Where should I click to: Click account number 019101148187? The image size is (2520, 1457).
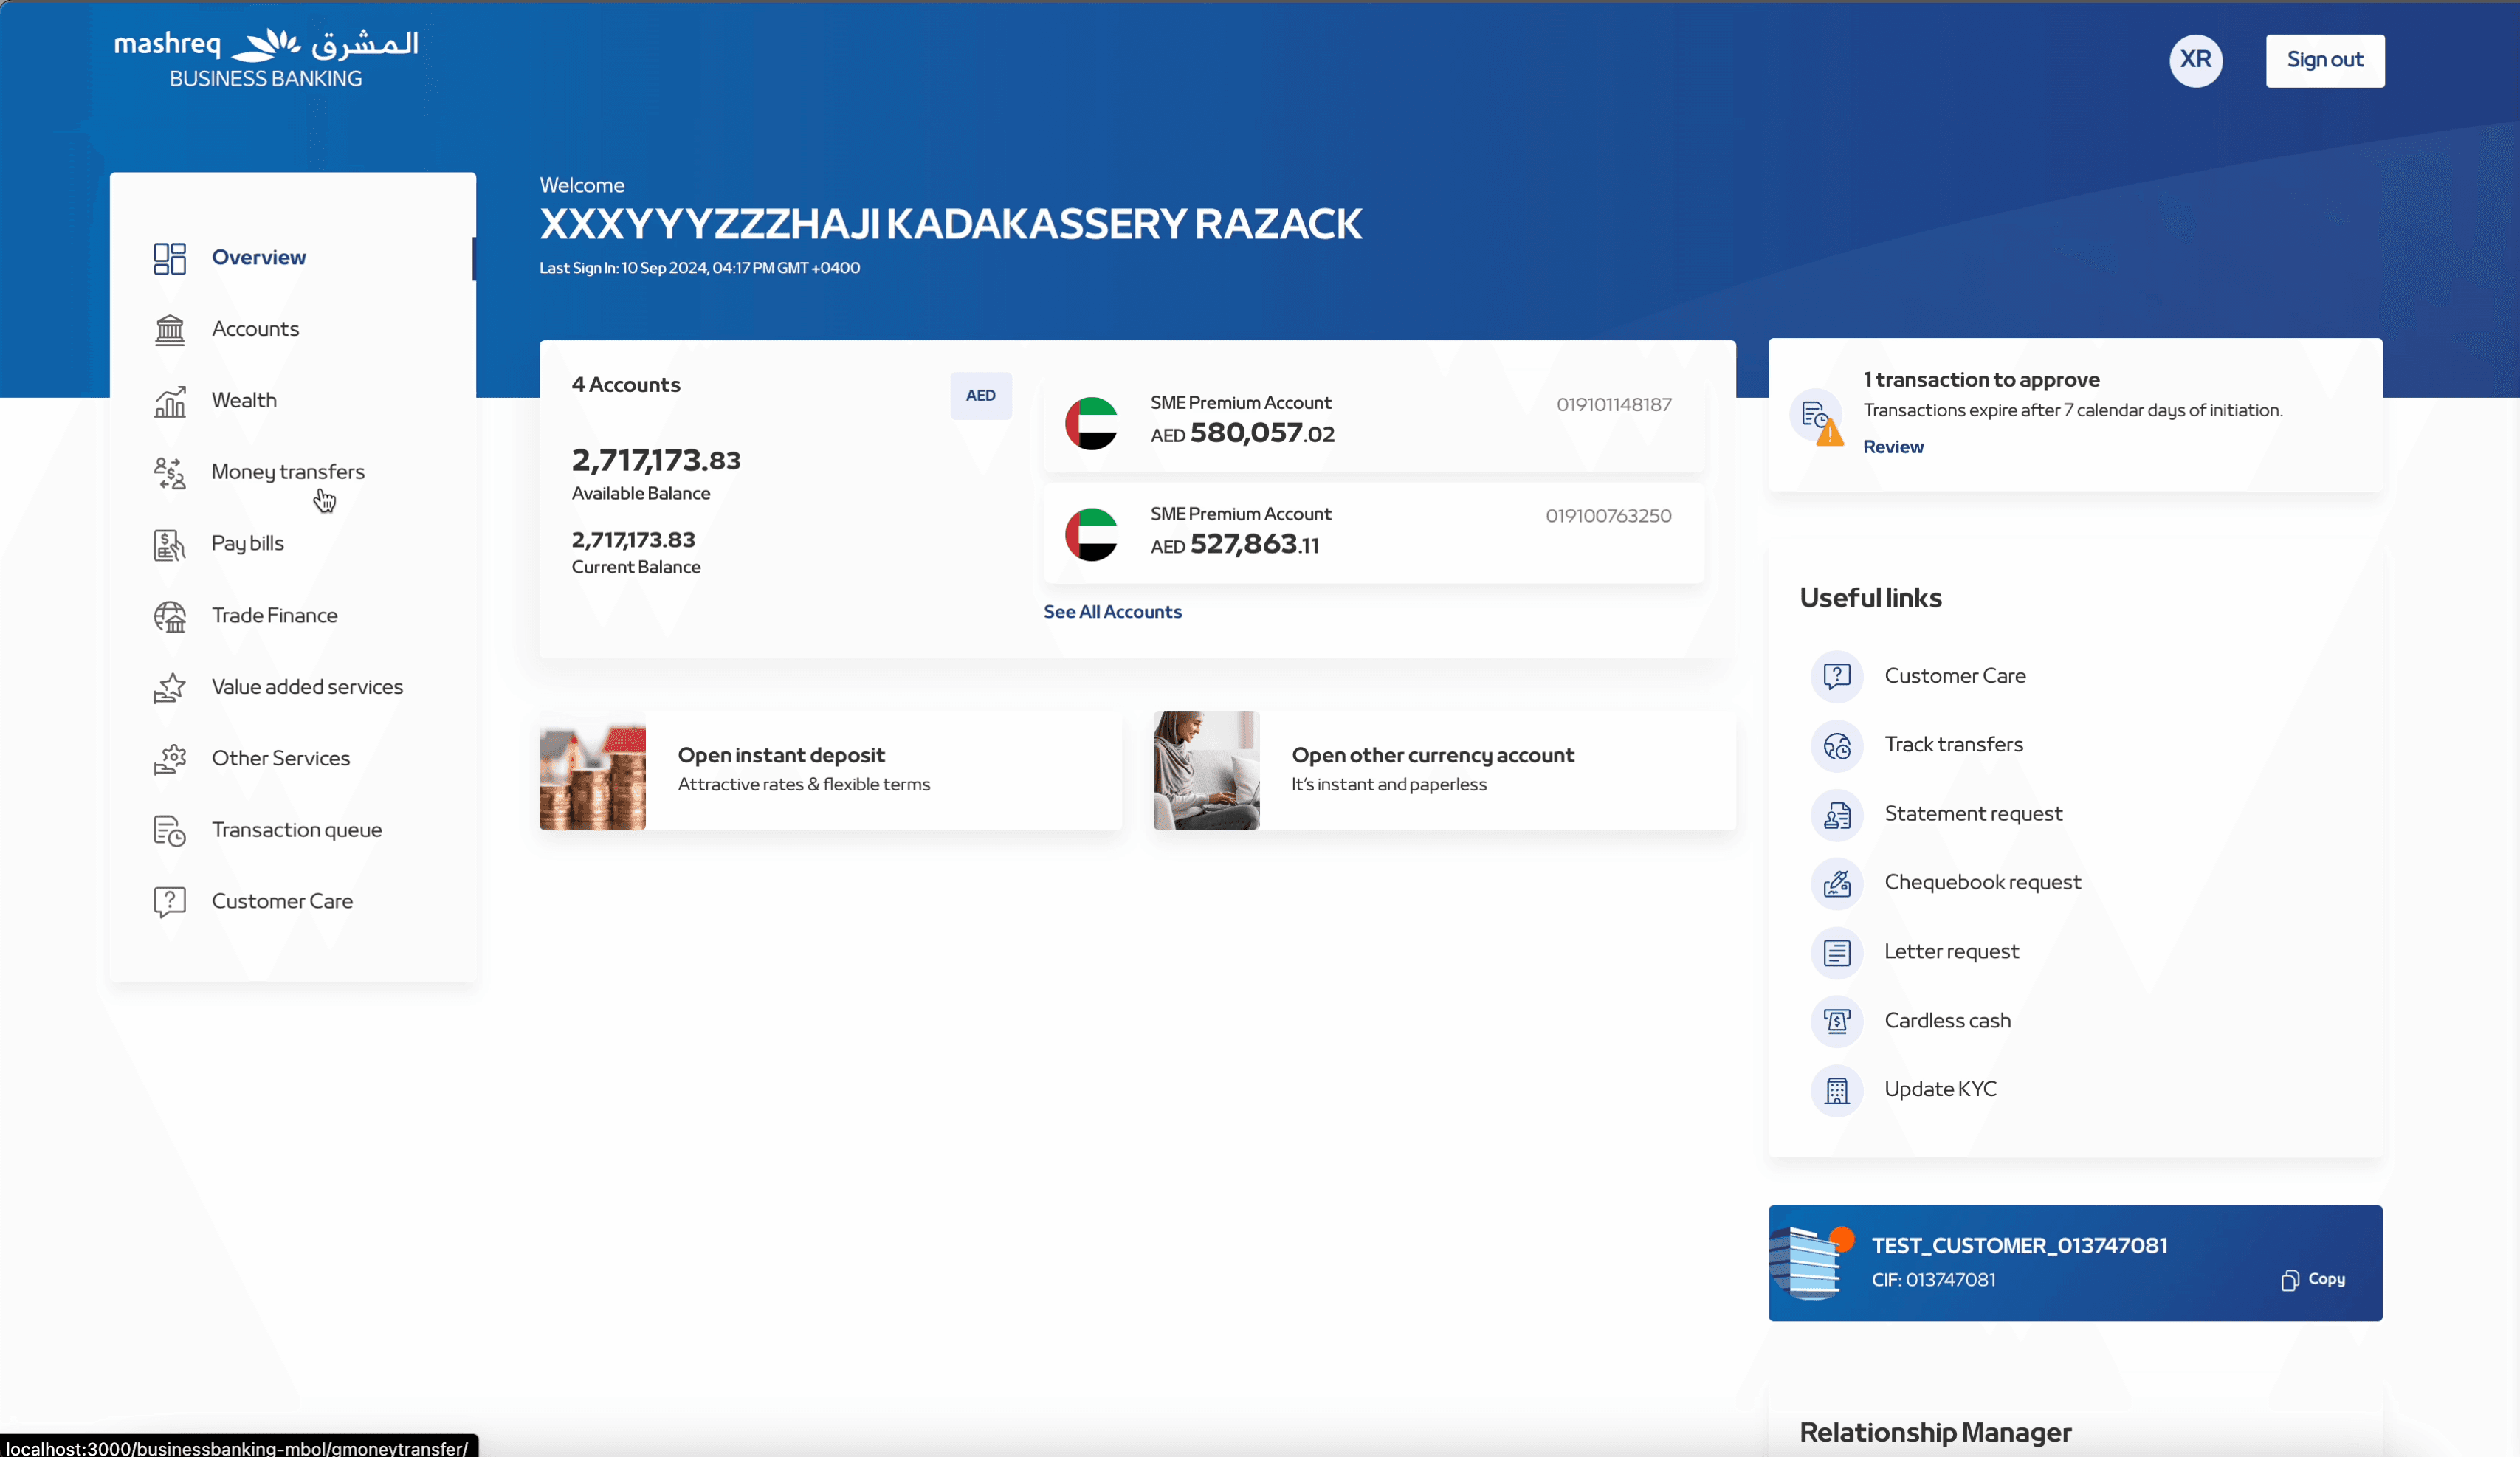(1613, 405)
